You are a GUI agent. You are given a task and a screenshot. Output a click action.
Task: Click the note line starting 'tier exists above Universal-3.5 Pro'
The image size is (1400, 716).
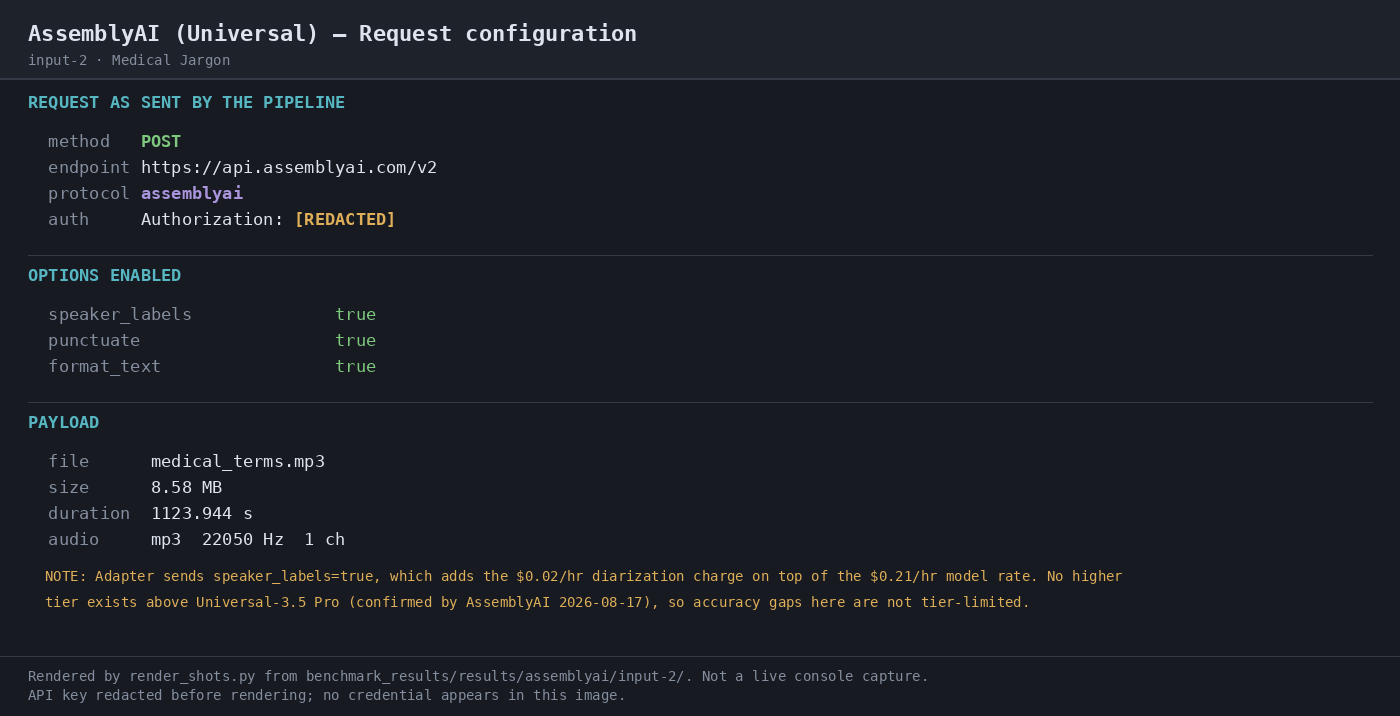click(x=537, y=603)
